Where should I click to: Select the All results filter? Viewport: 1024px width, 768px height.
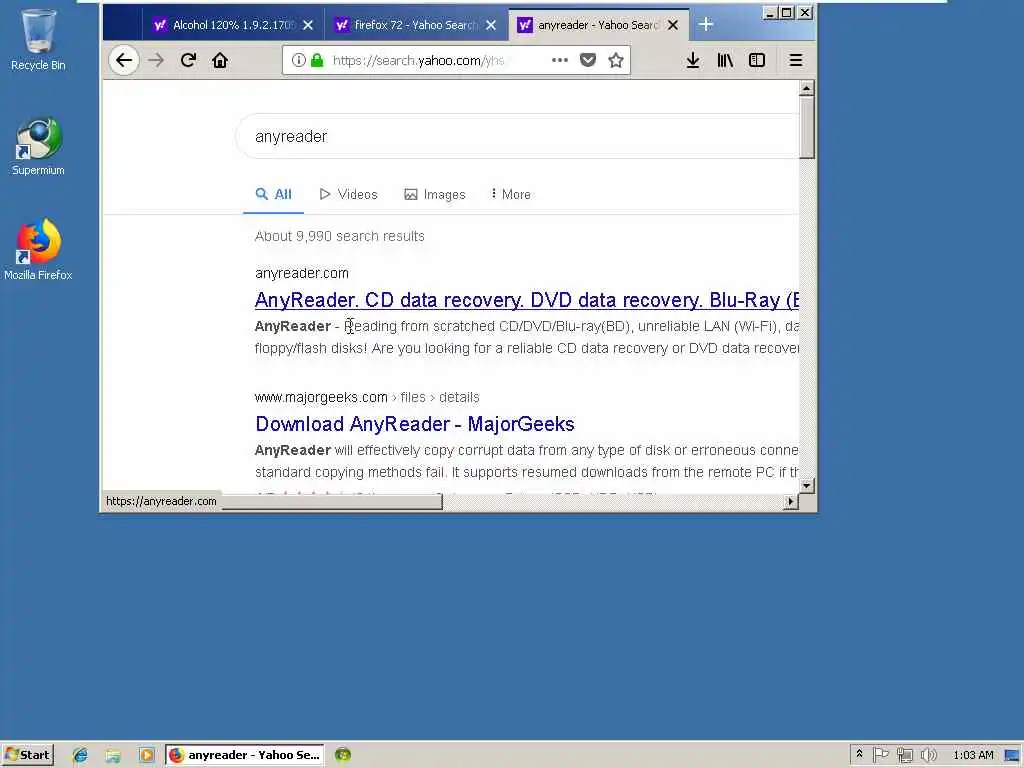[x=274, y=195]
